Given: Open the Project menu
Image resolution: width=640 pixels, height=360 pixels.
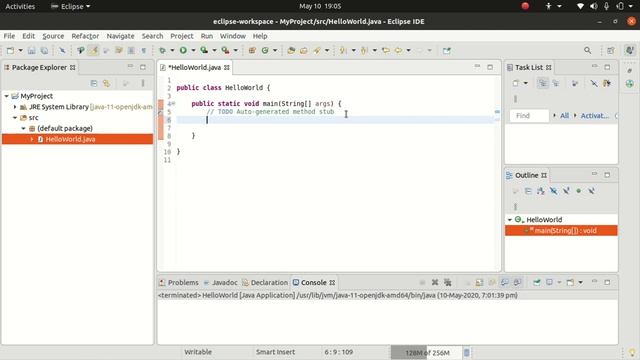Looking at the screenshot, I should tap(182, 36).
